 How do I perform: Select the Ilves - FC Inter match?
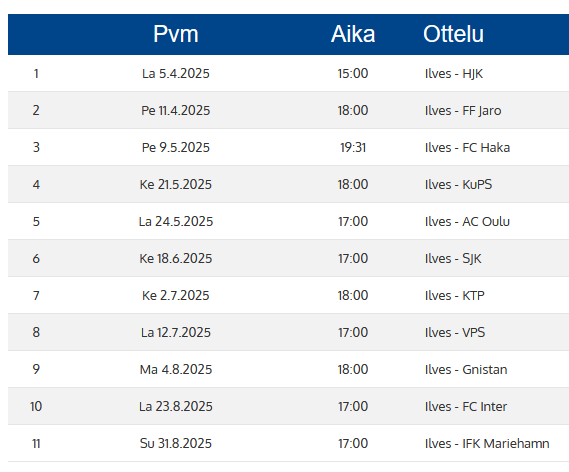tap(466, 407)
